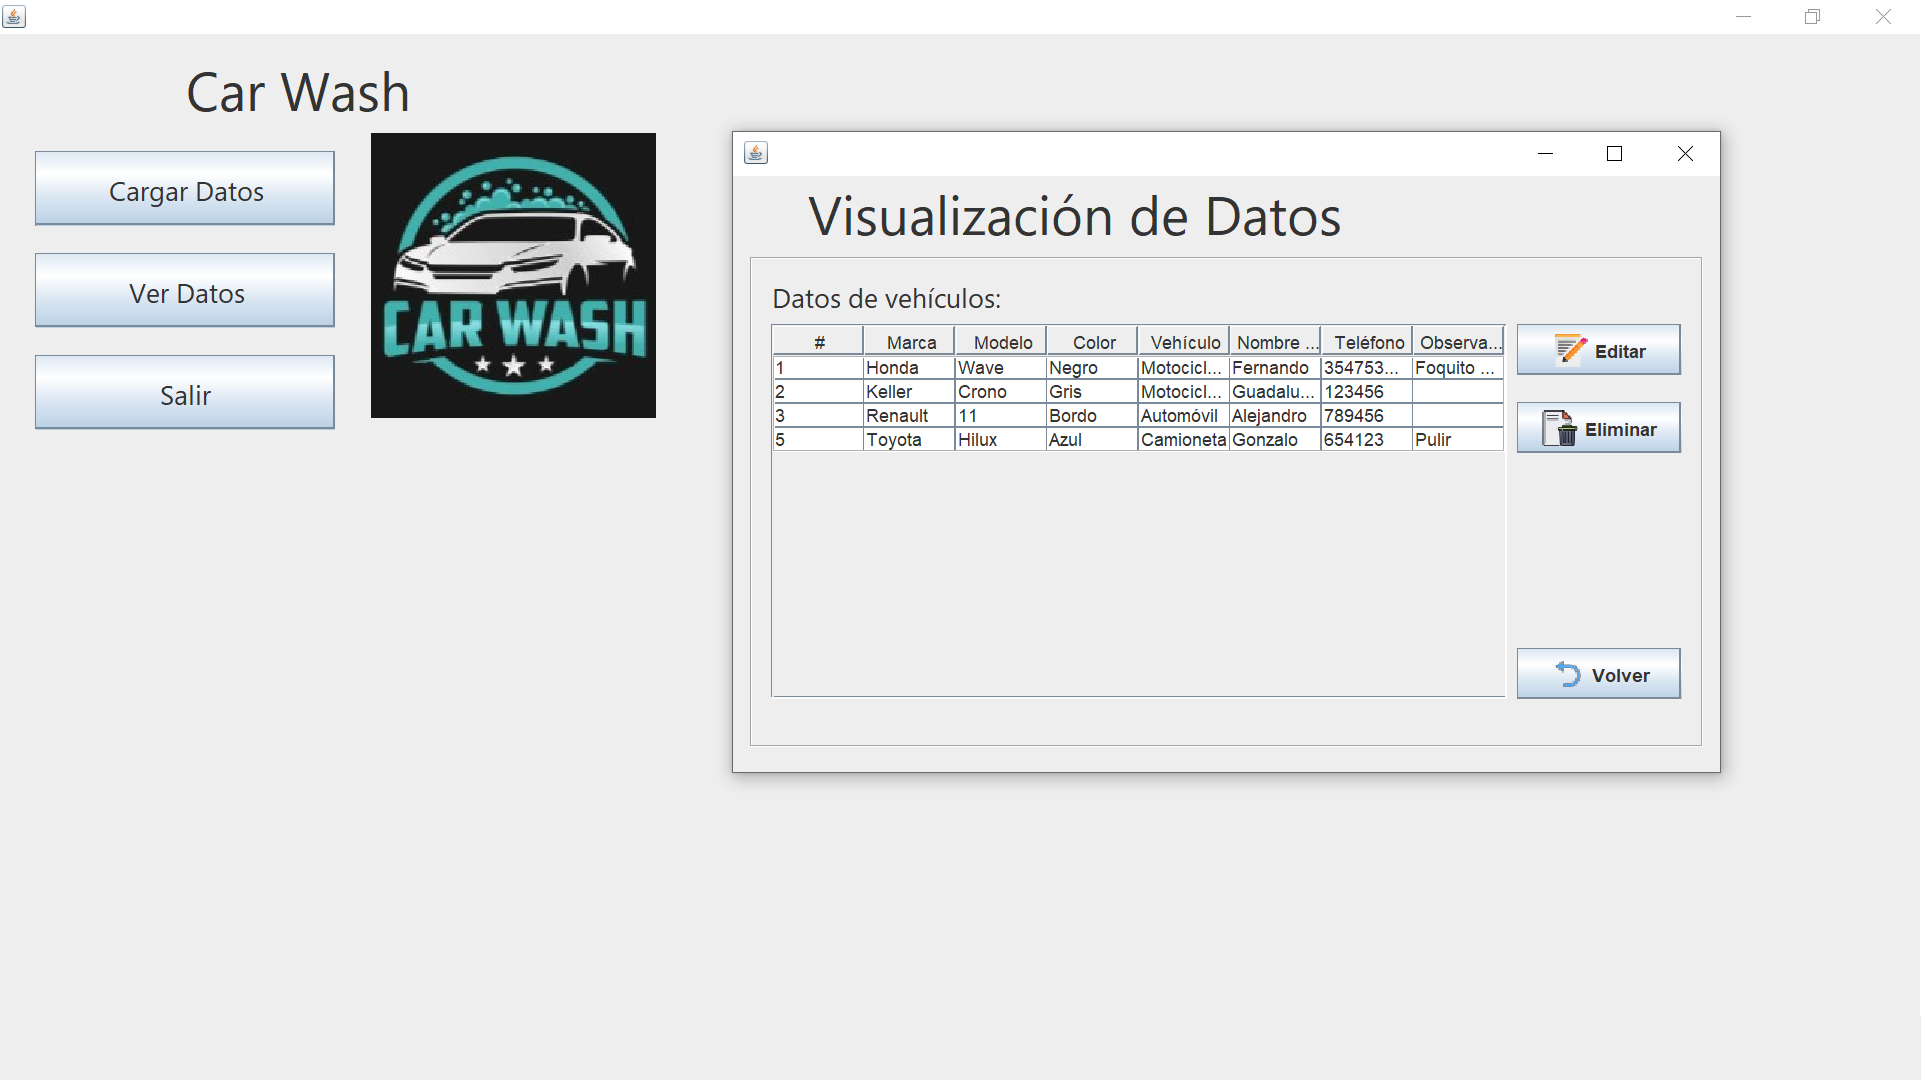Click the Editar button

coord(1598,350)
